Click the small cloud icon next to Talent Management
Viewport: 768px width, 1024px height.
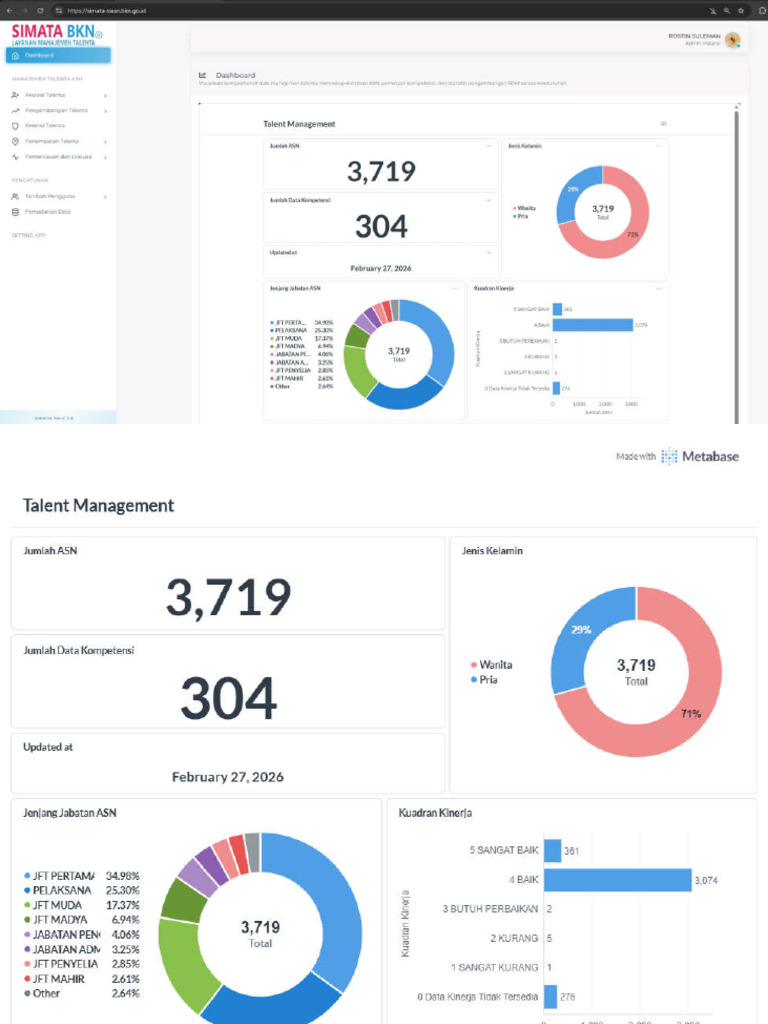tap(664, 123)
